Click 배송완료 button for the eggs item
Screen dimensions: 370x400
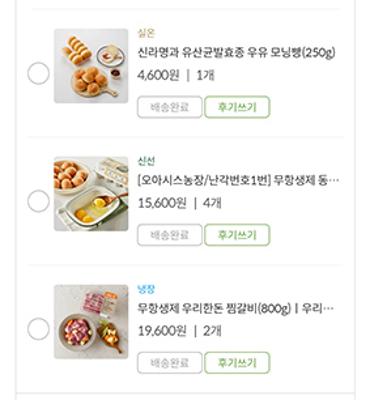tap(170, 235)
